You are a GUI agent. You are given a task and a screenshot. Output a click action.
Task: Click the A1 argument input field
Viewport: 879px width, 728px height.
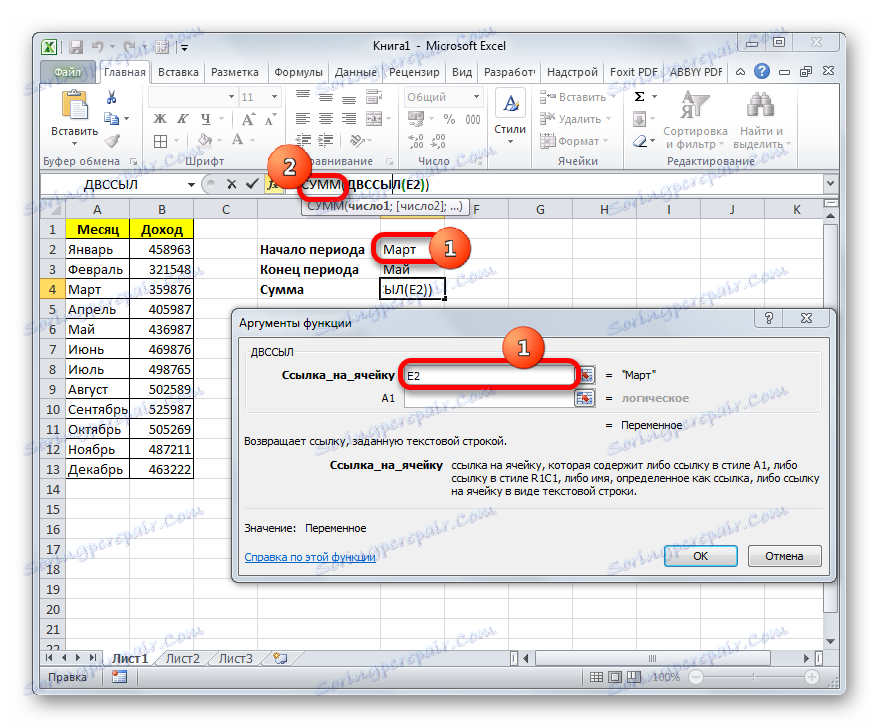tap(488, 398)
